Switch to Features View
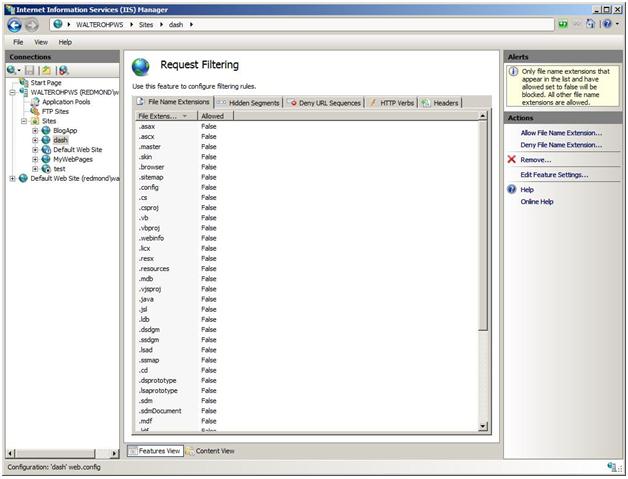 (x=155, y=451)
